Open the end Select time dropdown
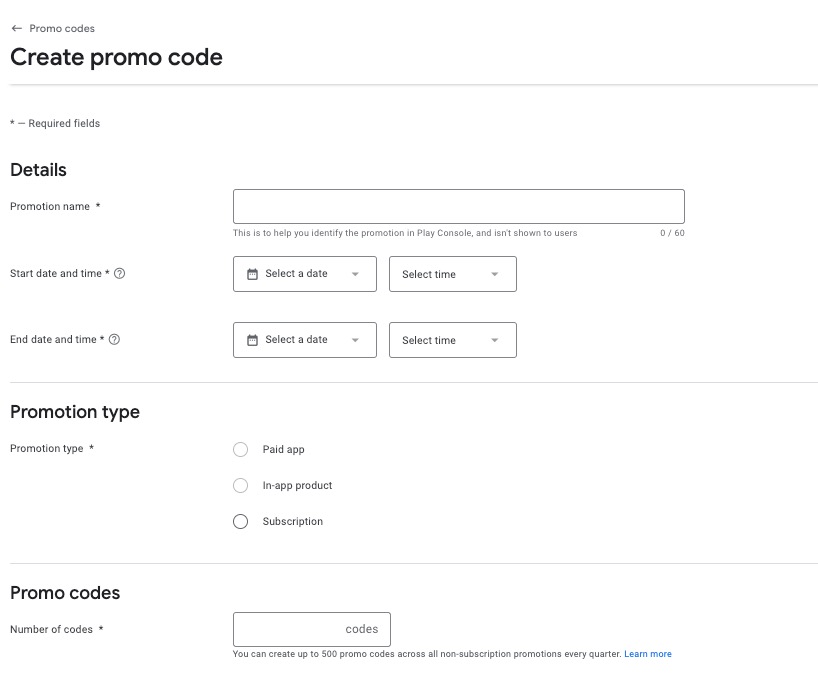This screenshot has width=818, height=696. 453,340
